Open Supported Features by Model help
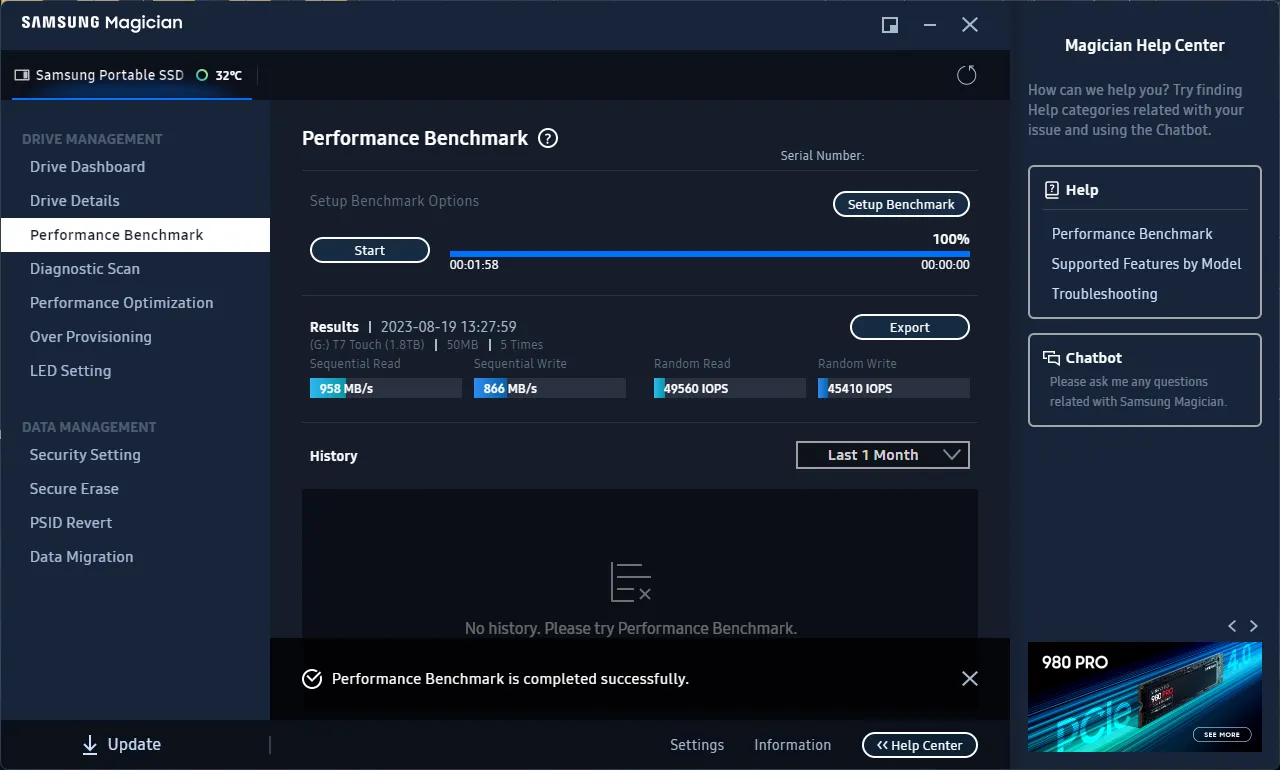Image resolution: width=1280 pixels, height=770 pixels. (1146, 264)
